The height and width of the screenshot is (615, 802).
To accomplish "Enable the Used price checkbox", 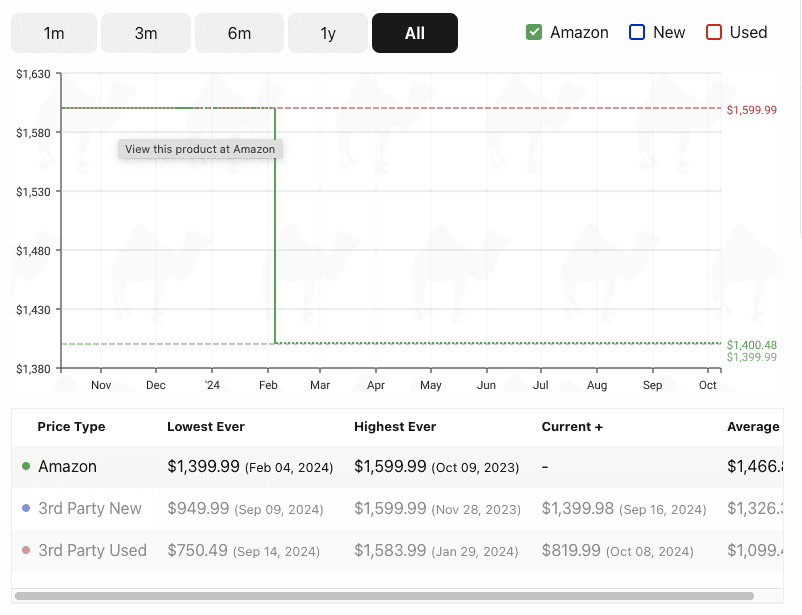I will point(714,32).
